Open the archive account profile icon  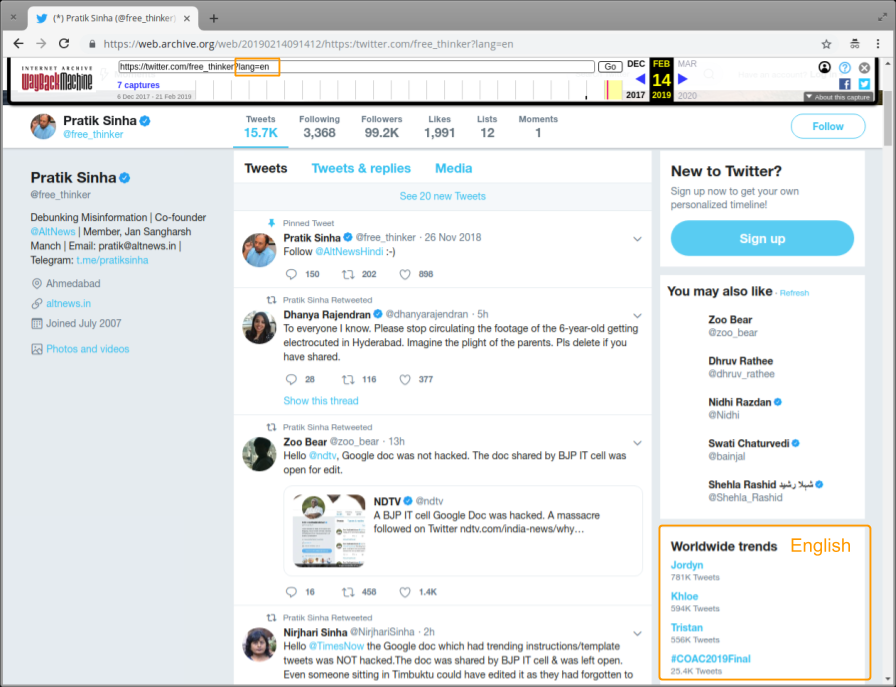coord(823,67)
